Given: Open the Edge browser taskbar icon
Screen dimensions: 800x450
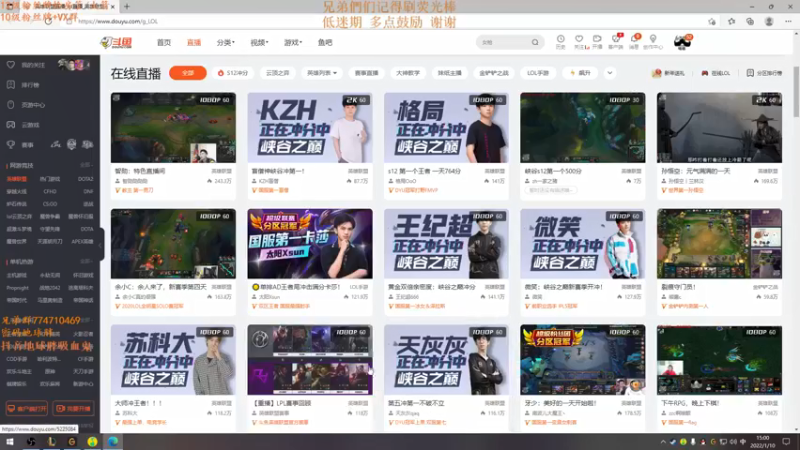Looking at the screenshot, I should pos(112,442).
